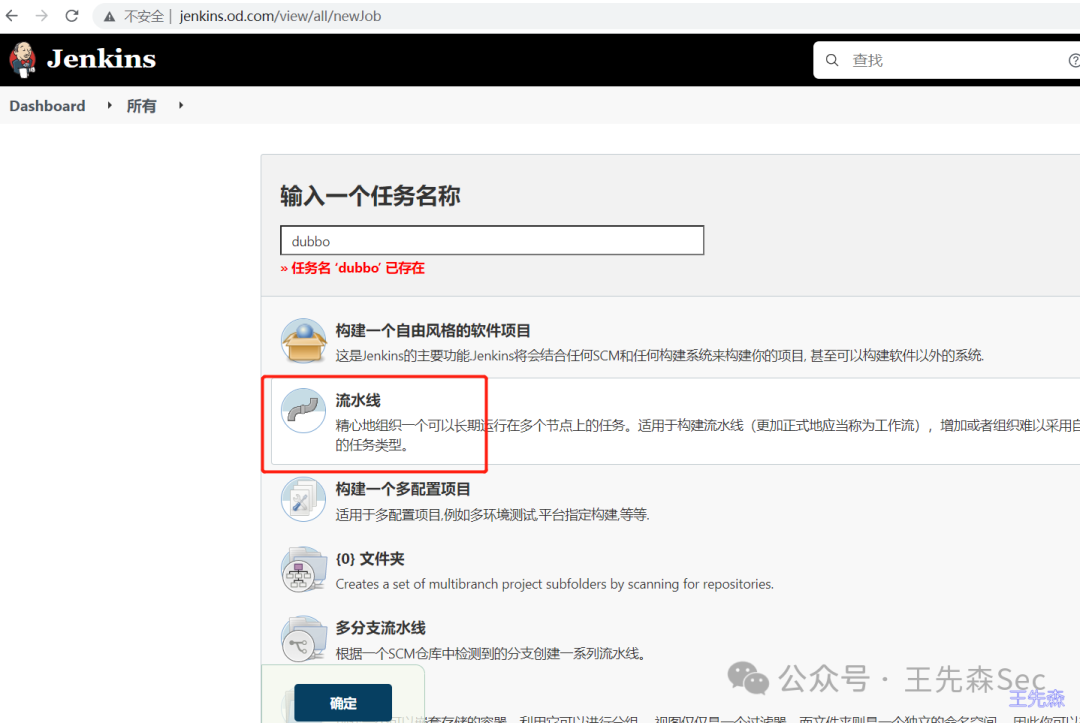The image size is (1080, 723).
Task: Choose the 多分支流水线 title
Action: pos(380,628)
